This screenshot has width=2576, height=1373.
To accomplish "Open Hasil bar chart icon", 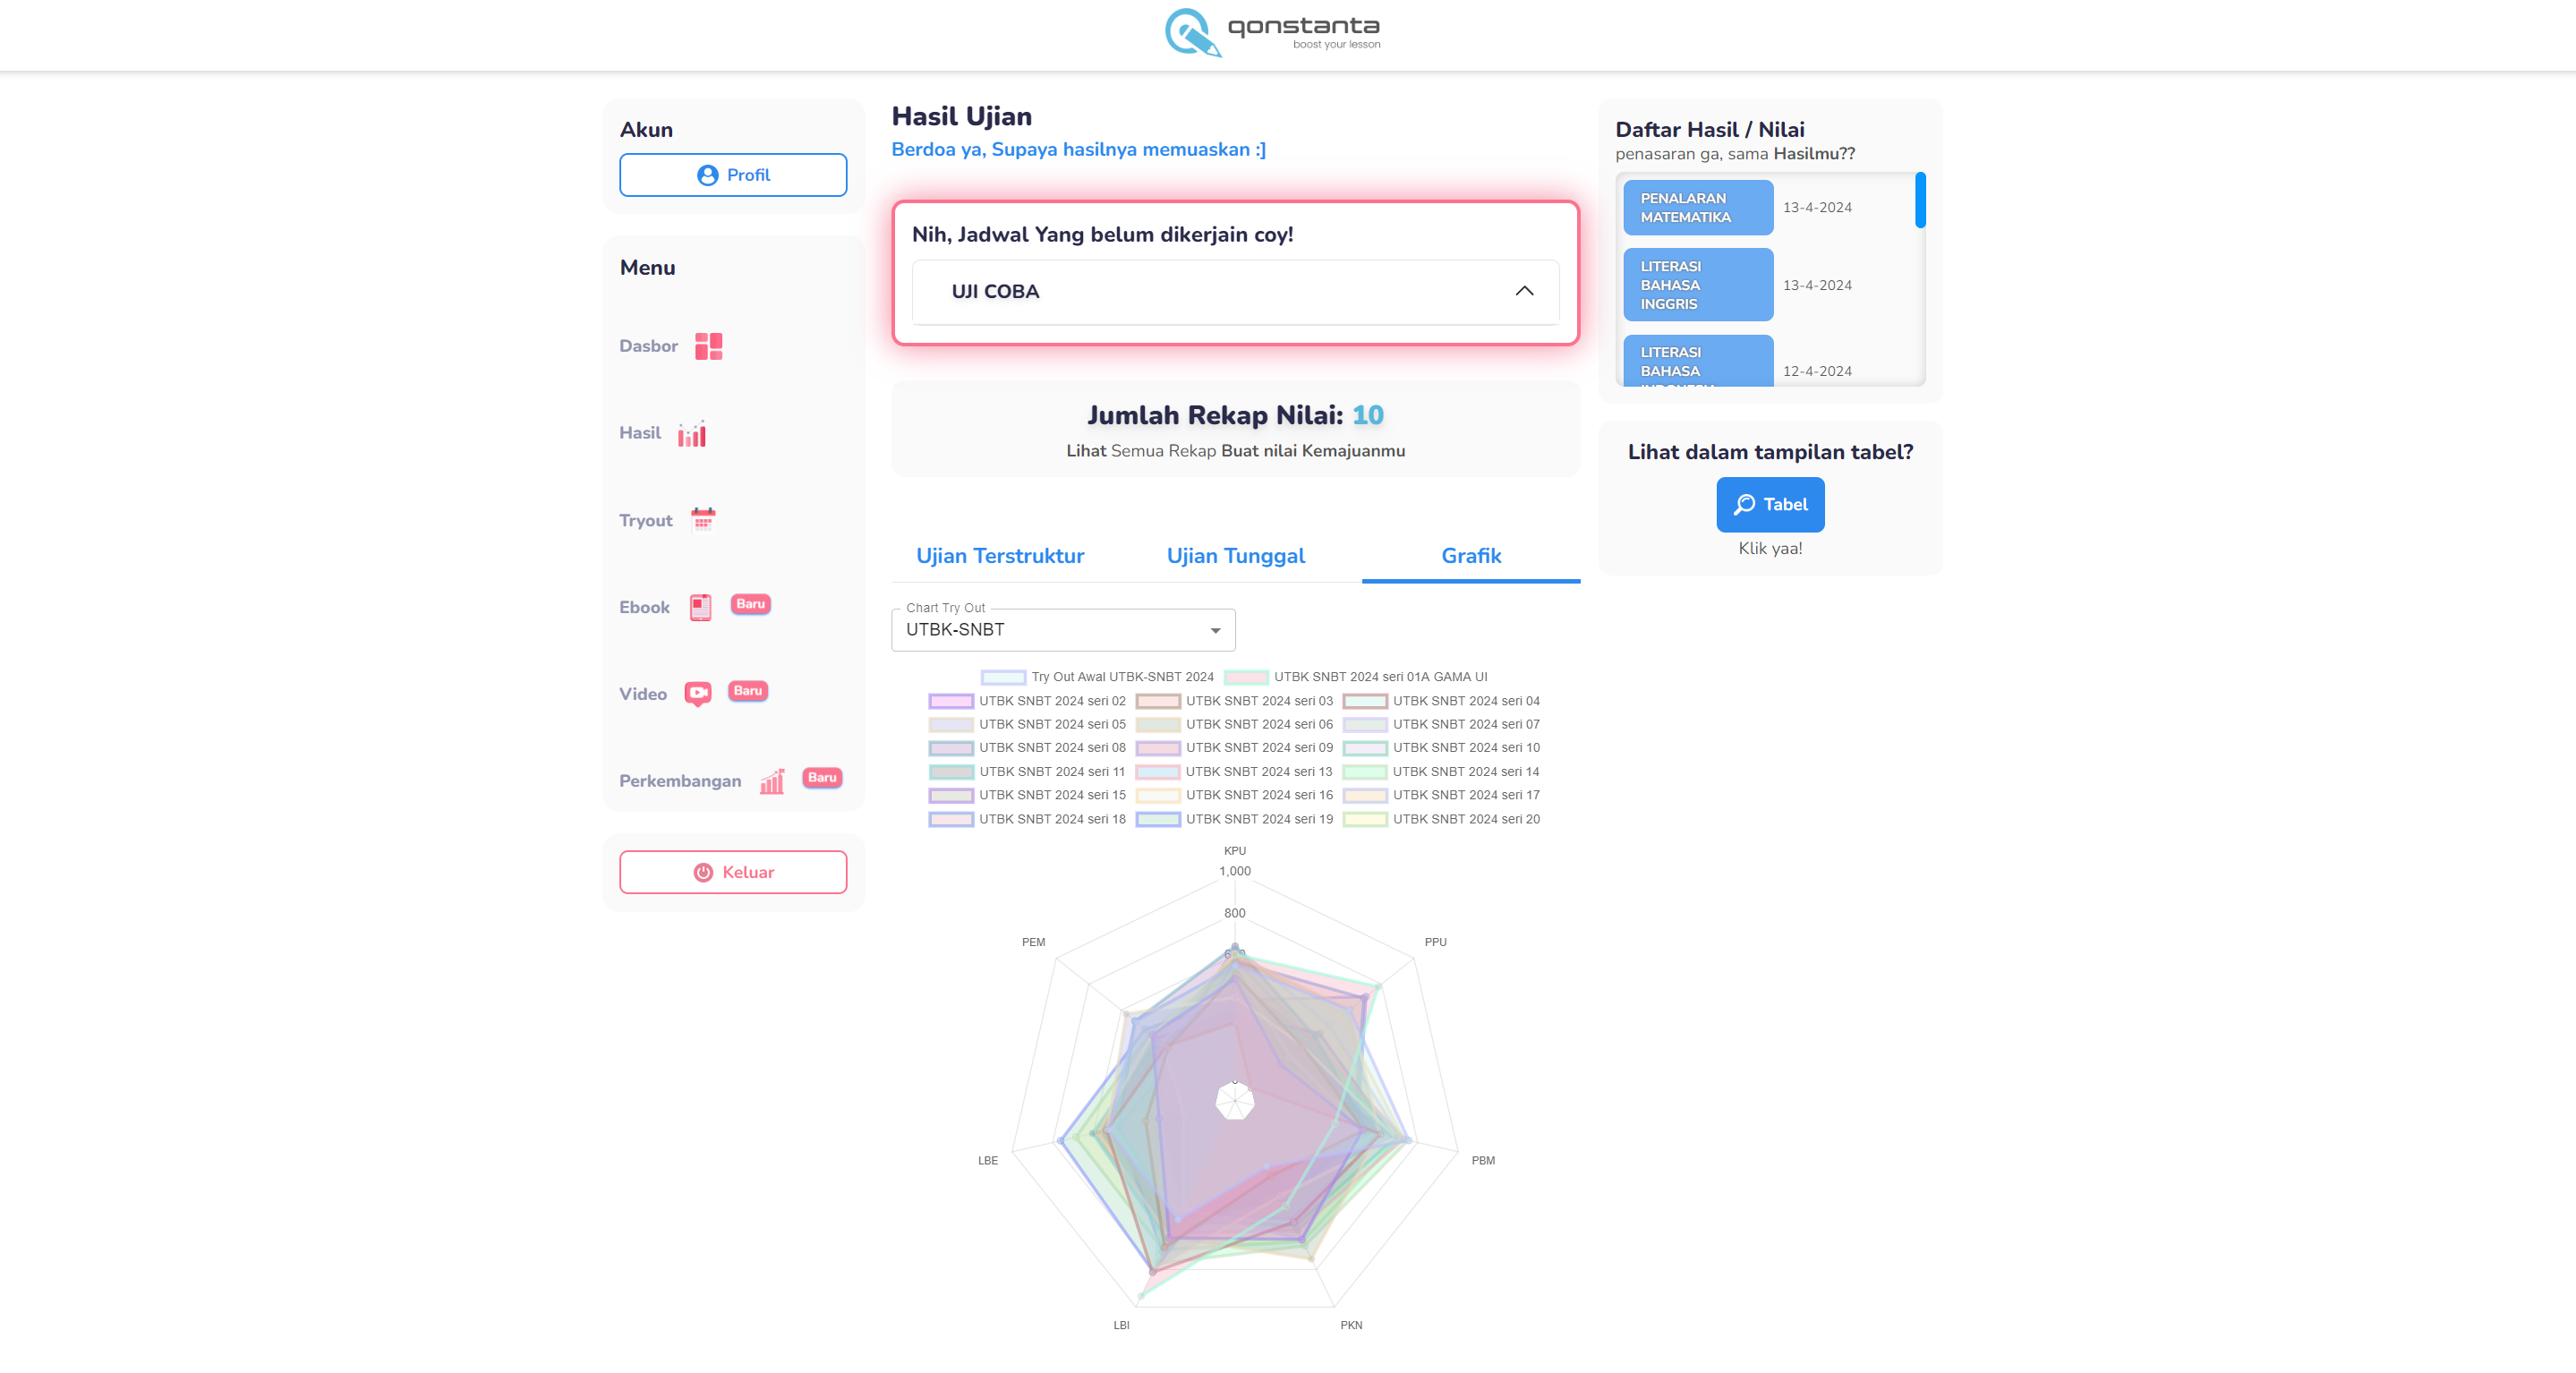I will 691,434.
